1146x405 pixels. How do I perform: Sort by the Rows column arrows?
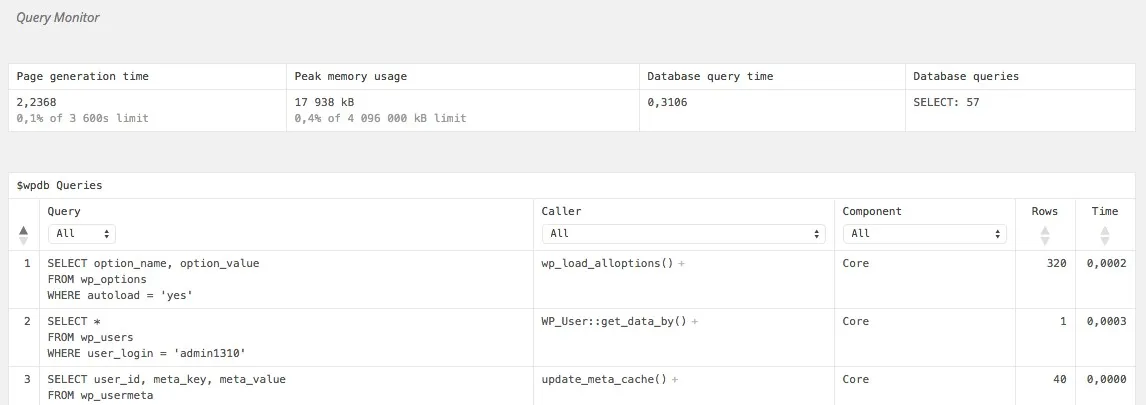(1044, 235)
